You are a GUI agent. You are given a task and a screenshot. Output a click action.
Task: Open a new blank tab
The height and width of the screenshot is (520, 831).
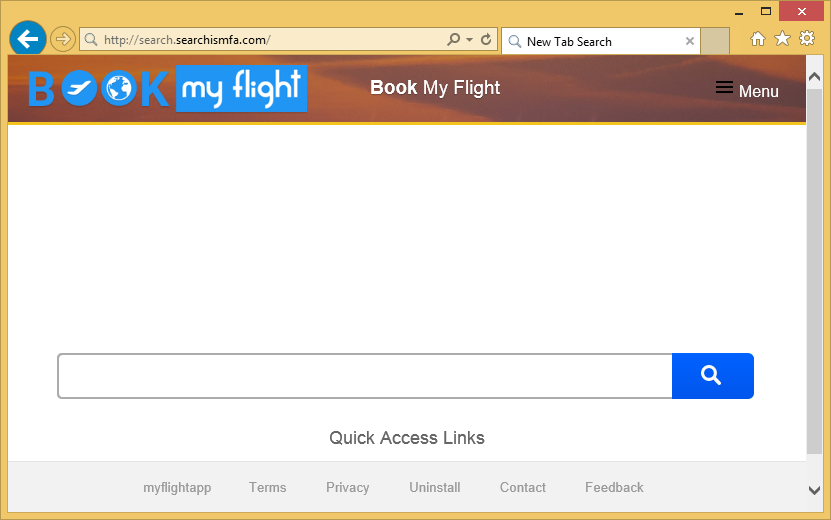coord(715,41)
